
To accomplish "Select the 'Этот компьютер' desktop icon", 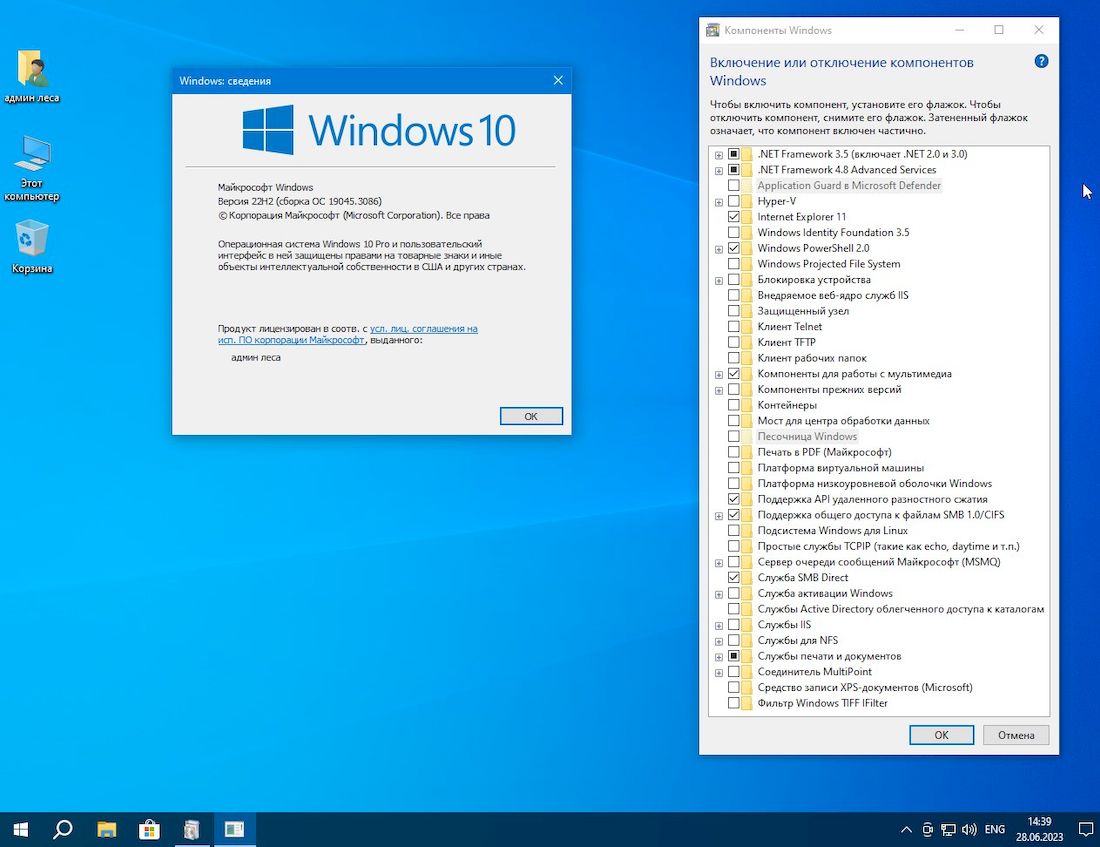I will [x=32, y=168].
